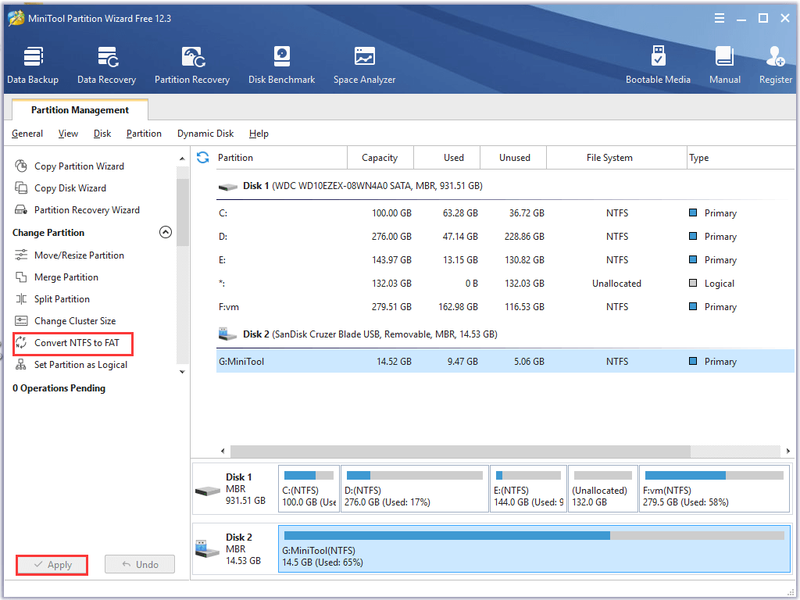Click Disk 2 USB drive icon in list
This screenshot has height=600, width=800.
click(228, 335)
